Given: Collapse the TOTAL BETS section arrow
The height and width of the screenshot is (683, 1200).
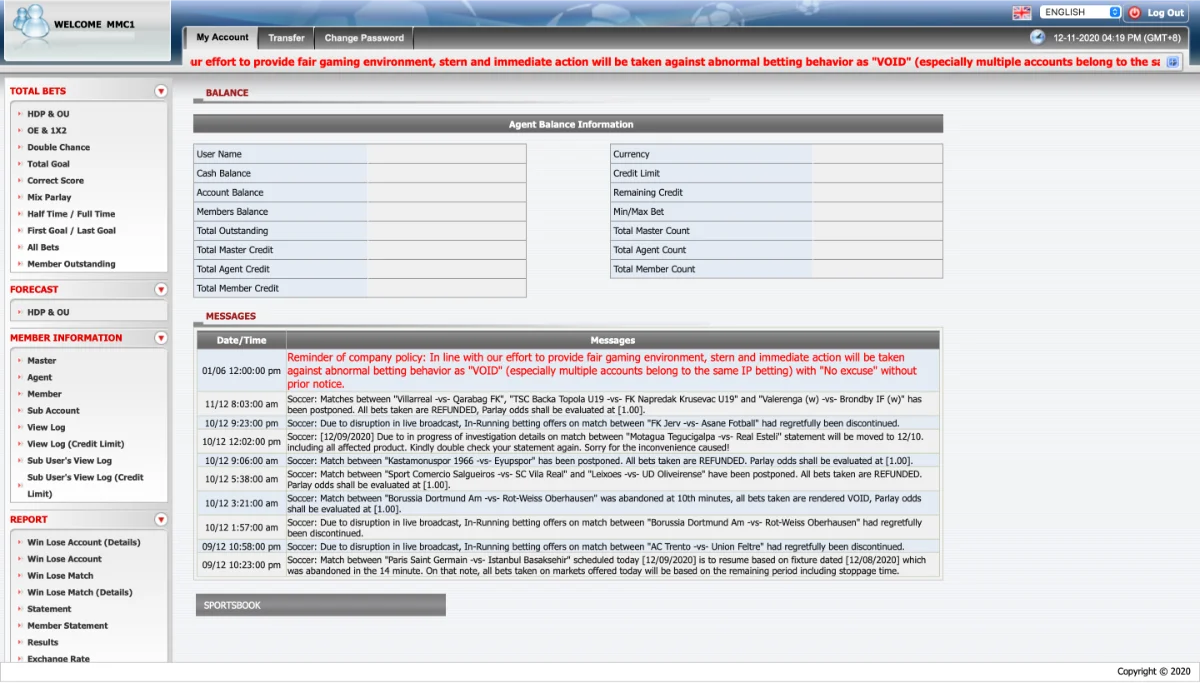Looking at the screenshot, I should [160, 91].
